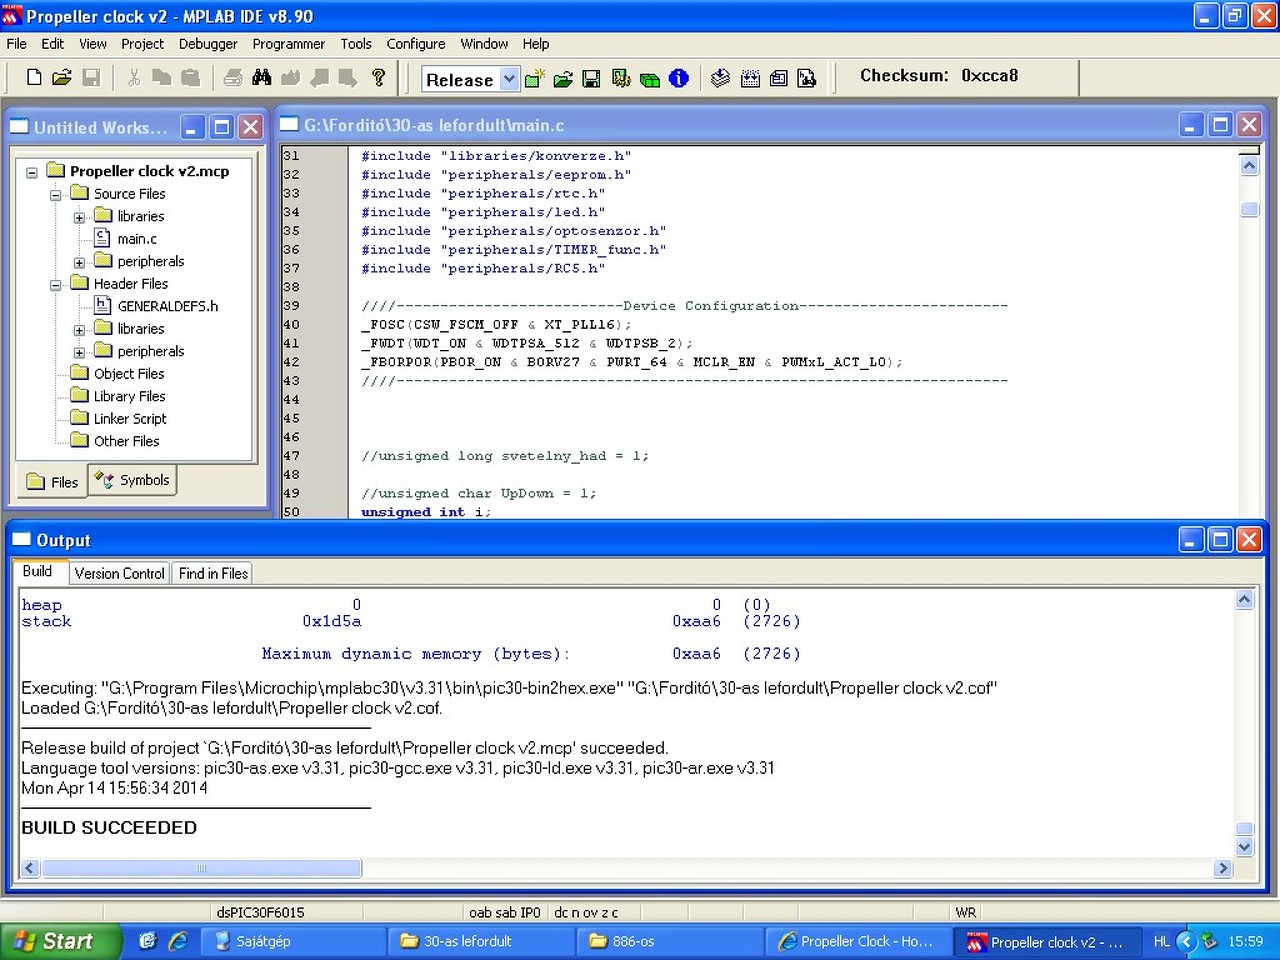
Task: Select the Linker Script folder
Action: point(130,419)
